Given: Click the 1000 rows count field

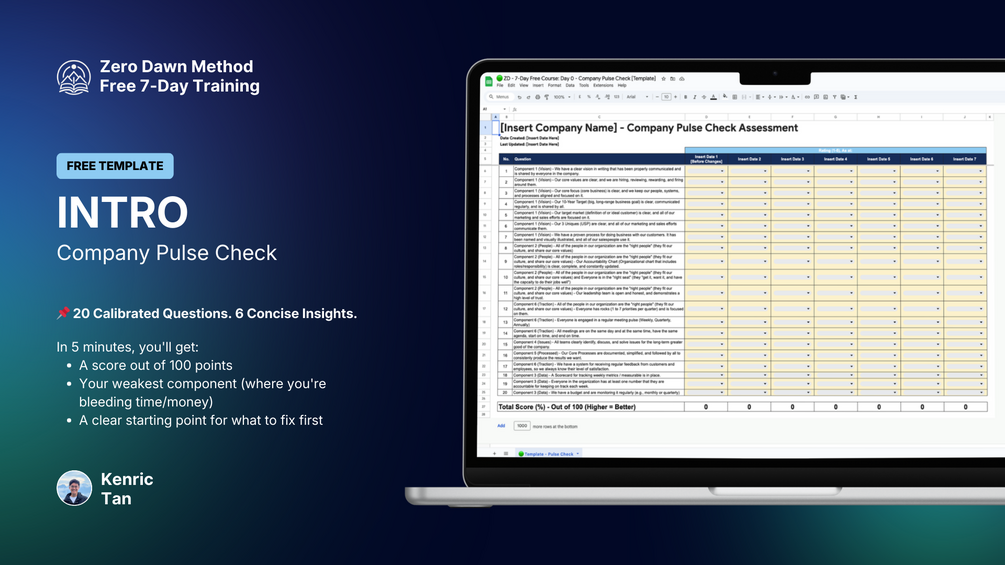Looking at the screenshot, I should tap(522, 426).
